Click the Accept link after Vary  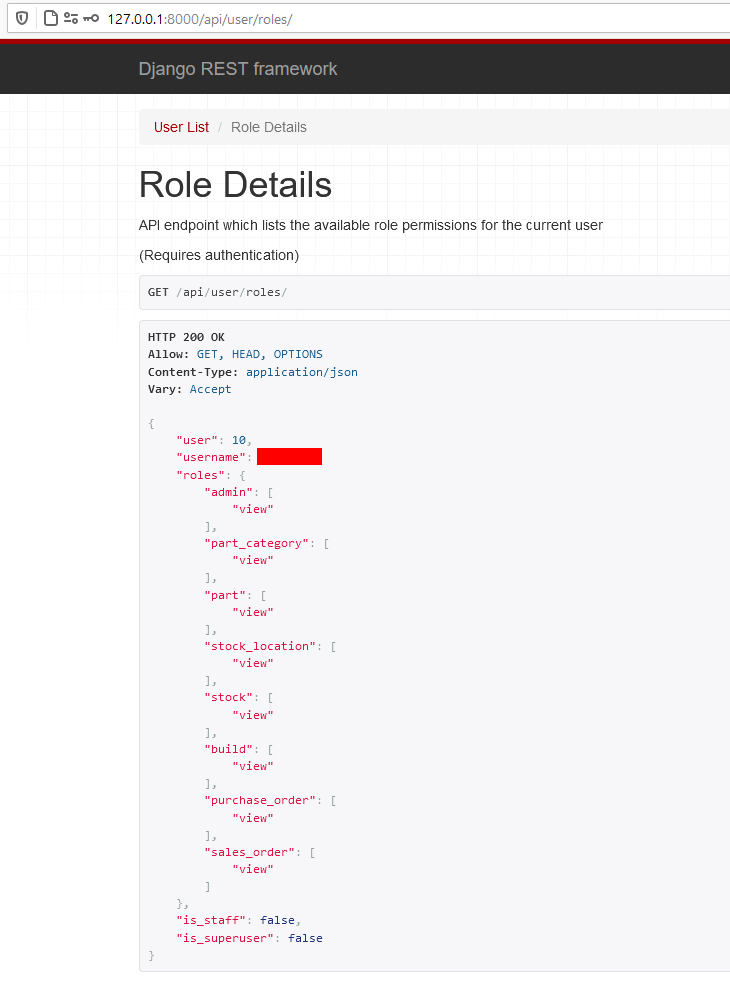(x=210, y=389)
